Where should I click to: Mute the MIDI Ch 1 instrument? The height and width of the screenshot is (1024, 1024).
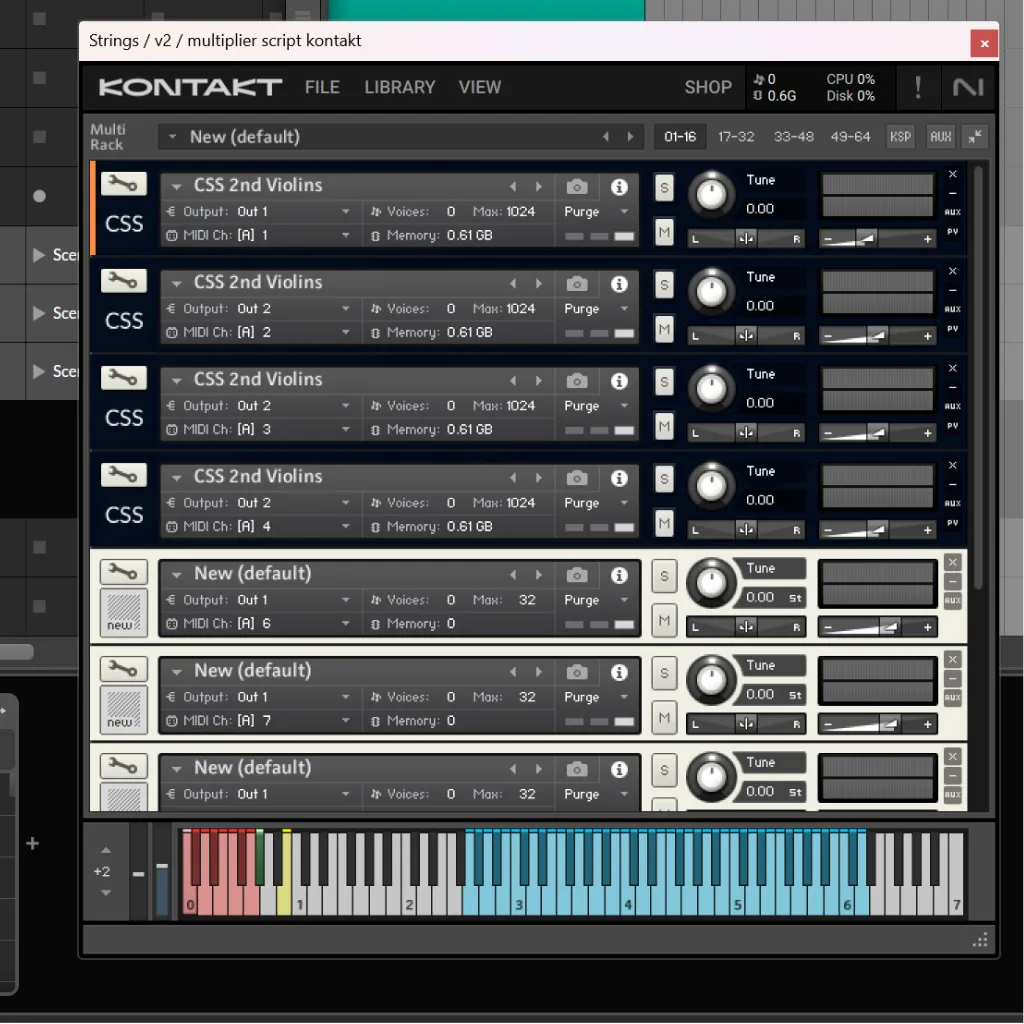click(664, 232)
